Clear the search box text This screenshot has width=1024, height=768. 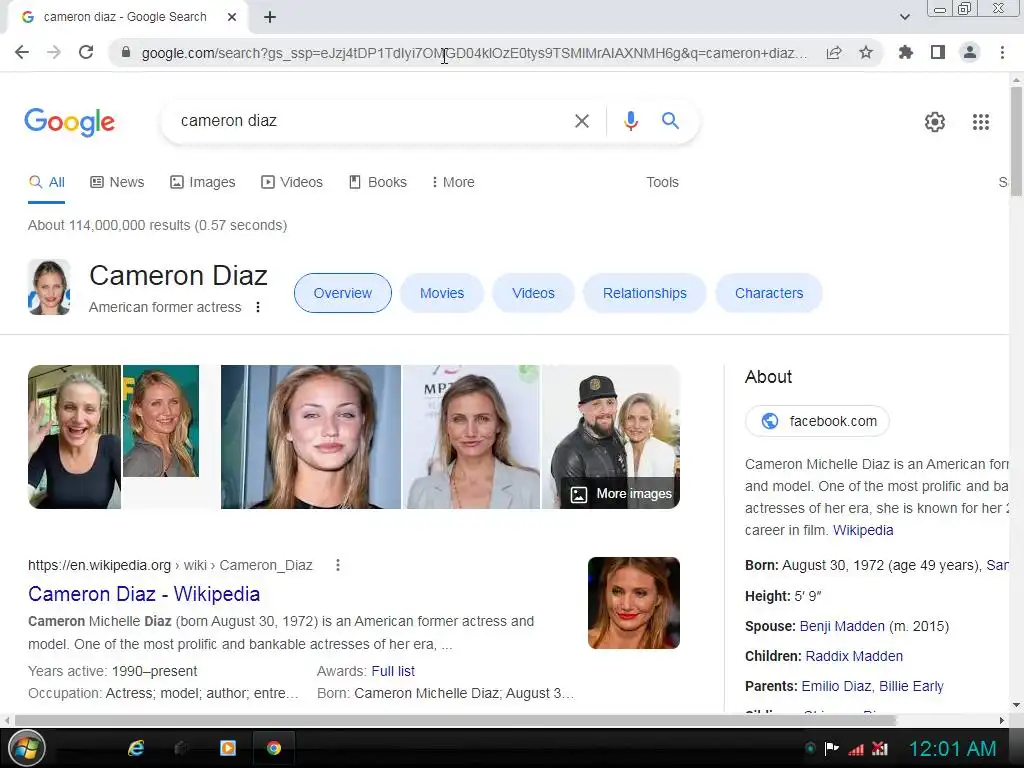pyautogui.click(x=582, y=121)
